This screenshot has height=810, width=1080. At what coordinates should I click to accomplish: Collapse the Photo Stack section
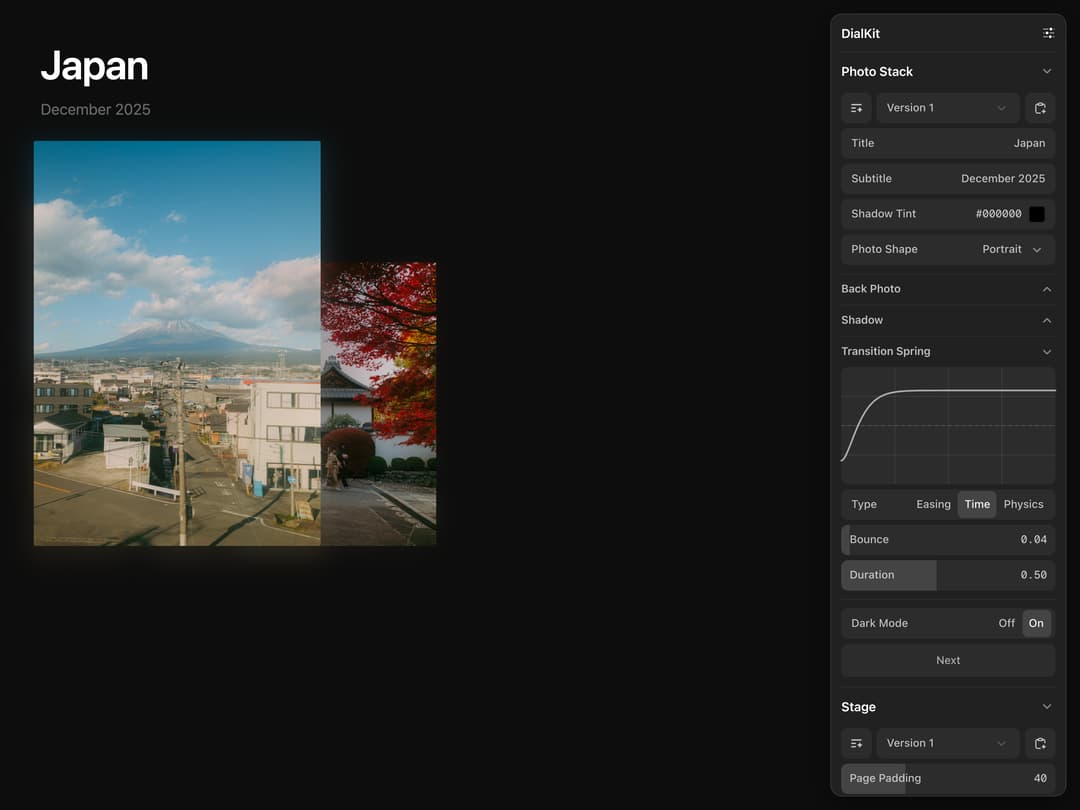[1047, 72]
